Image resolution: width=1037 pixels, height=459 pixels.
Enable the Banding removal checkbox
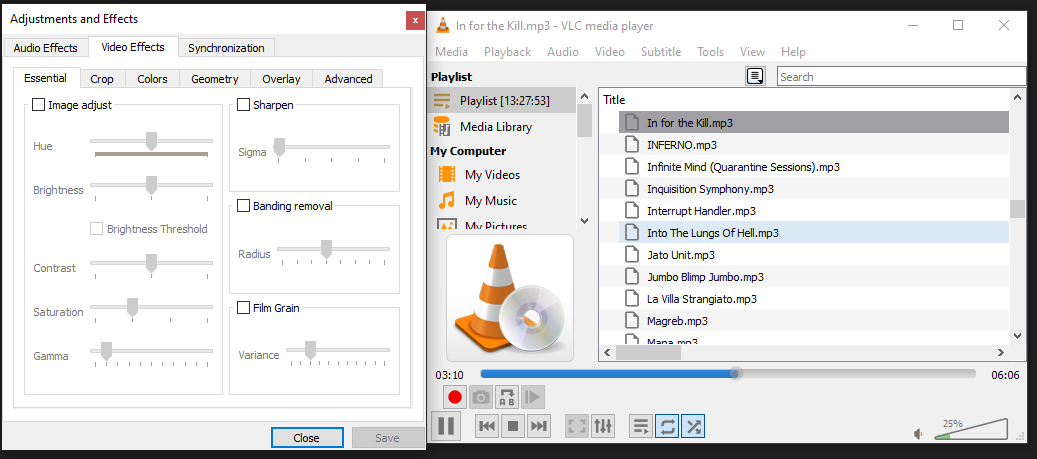coord(243,206)
